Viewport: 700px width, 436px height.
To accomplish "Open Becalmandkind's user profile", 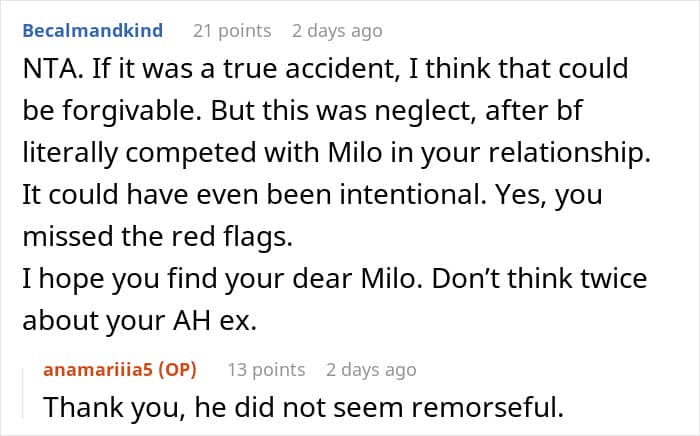I will pos(92,31).
